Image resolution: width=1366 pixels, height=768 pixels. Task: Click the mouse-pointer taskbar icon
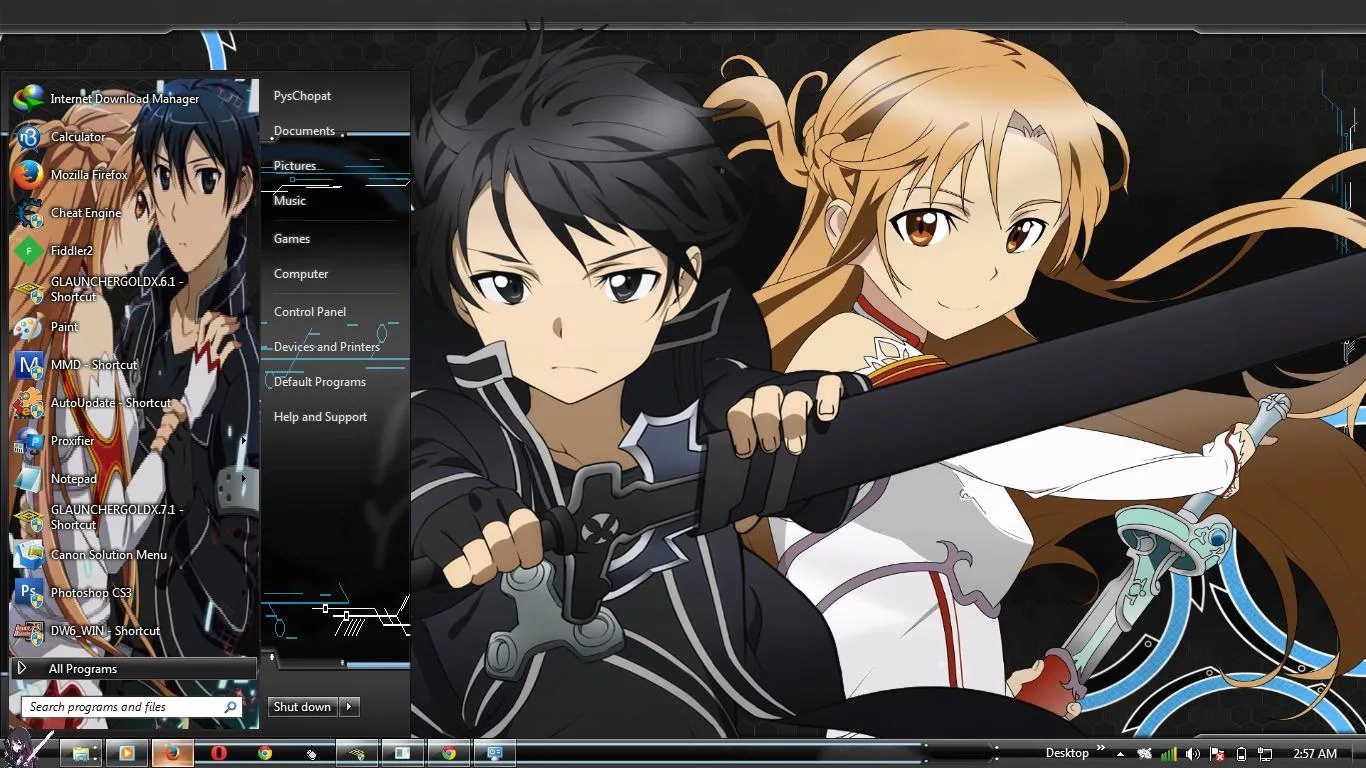tap(311, 753)
